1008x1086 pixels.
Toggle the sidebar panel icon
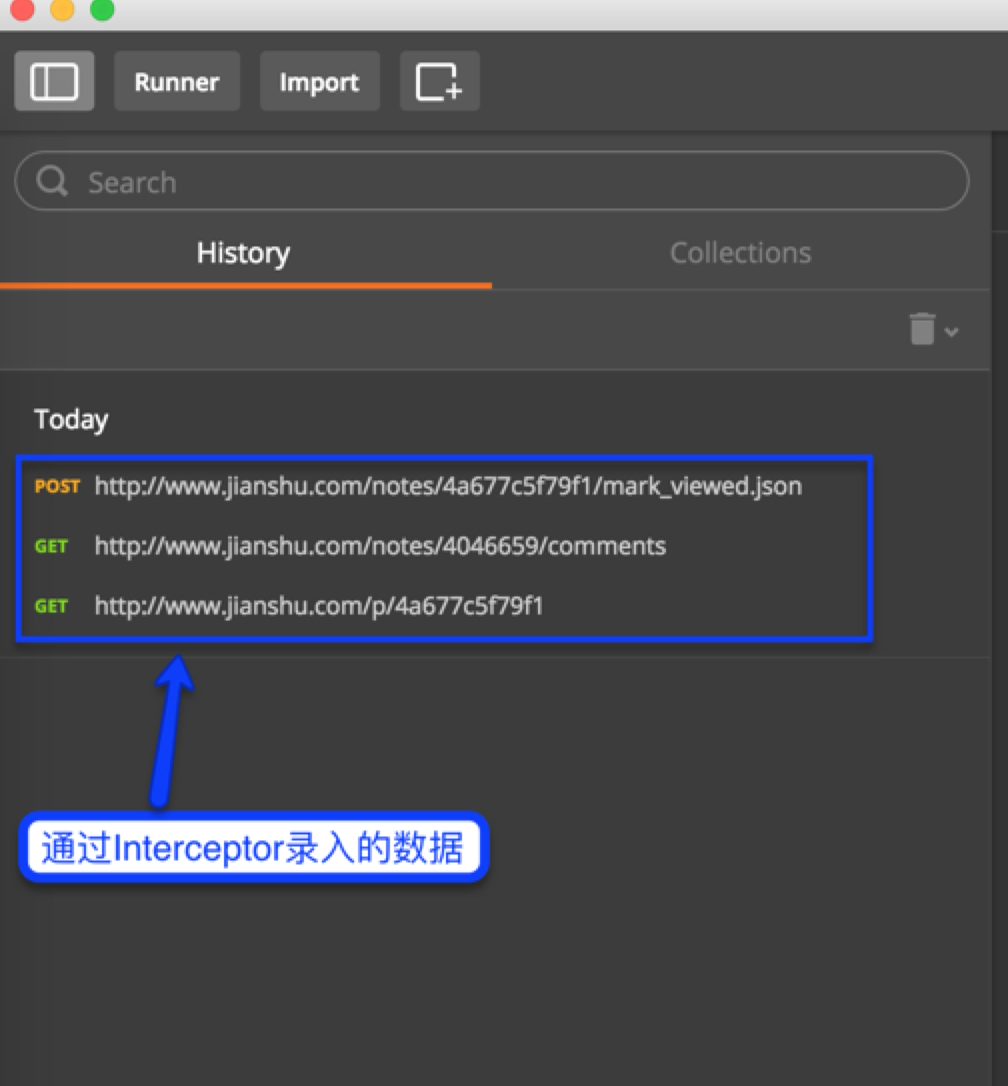tap(54, 81)
